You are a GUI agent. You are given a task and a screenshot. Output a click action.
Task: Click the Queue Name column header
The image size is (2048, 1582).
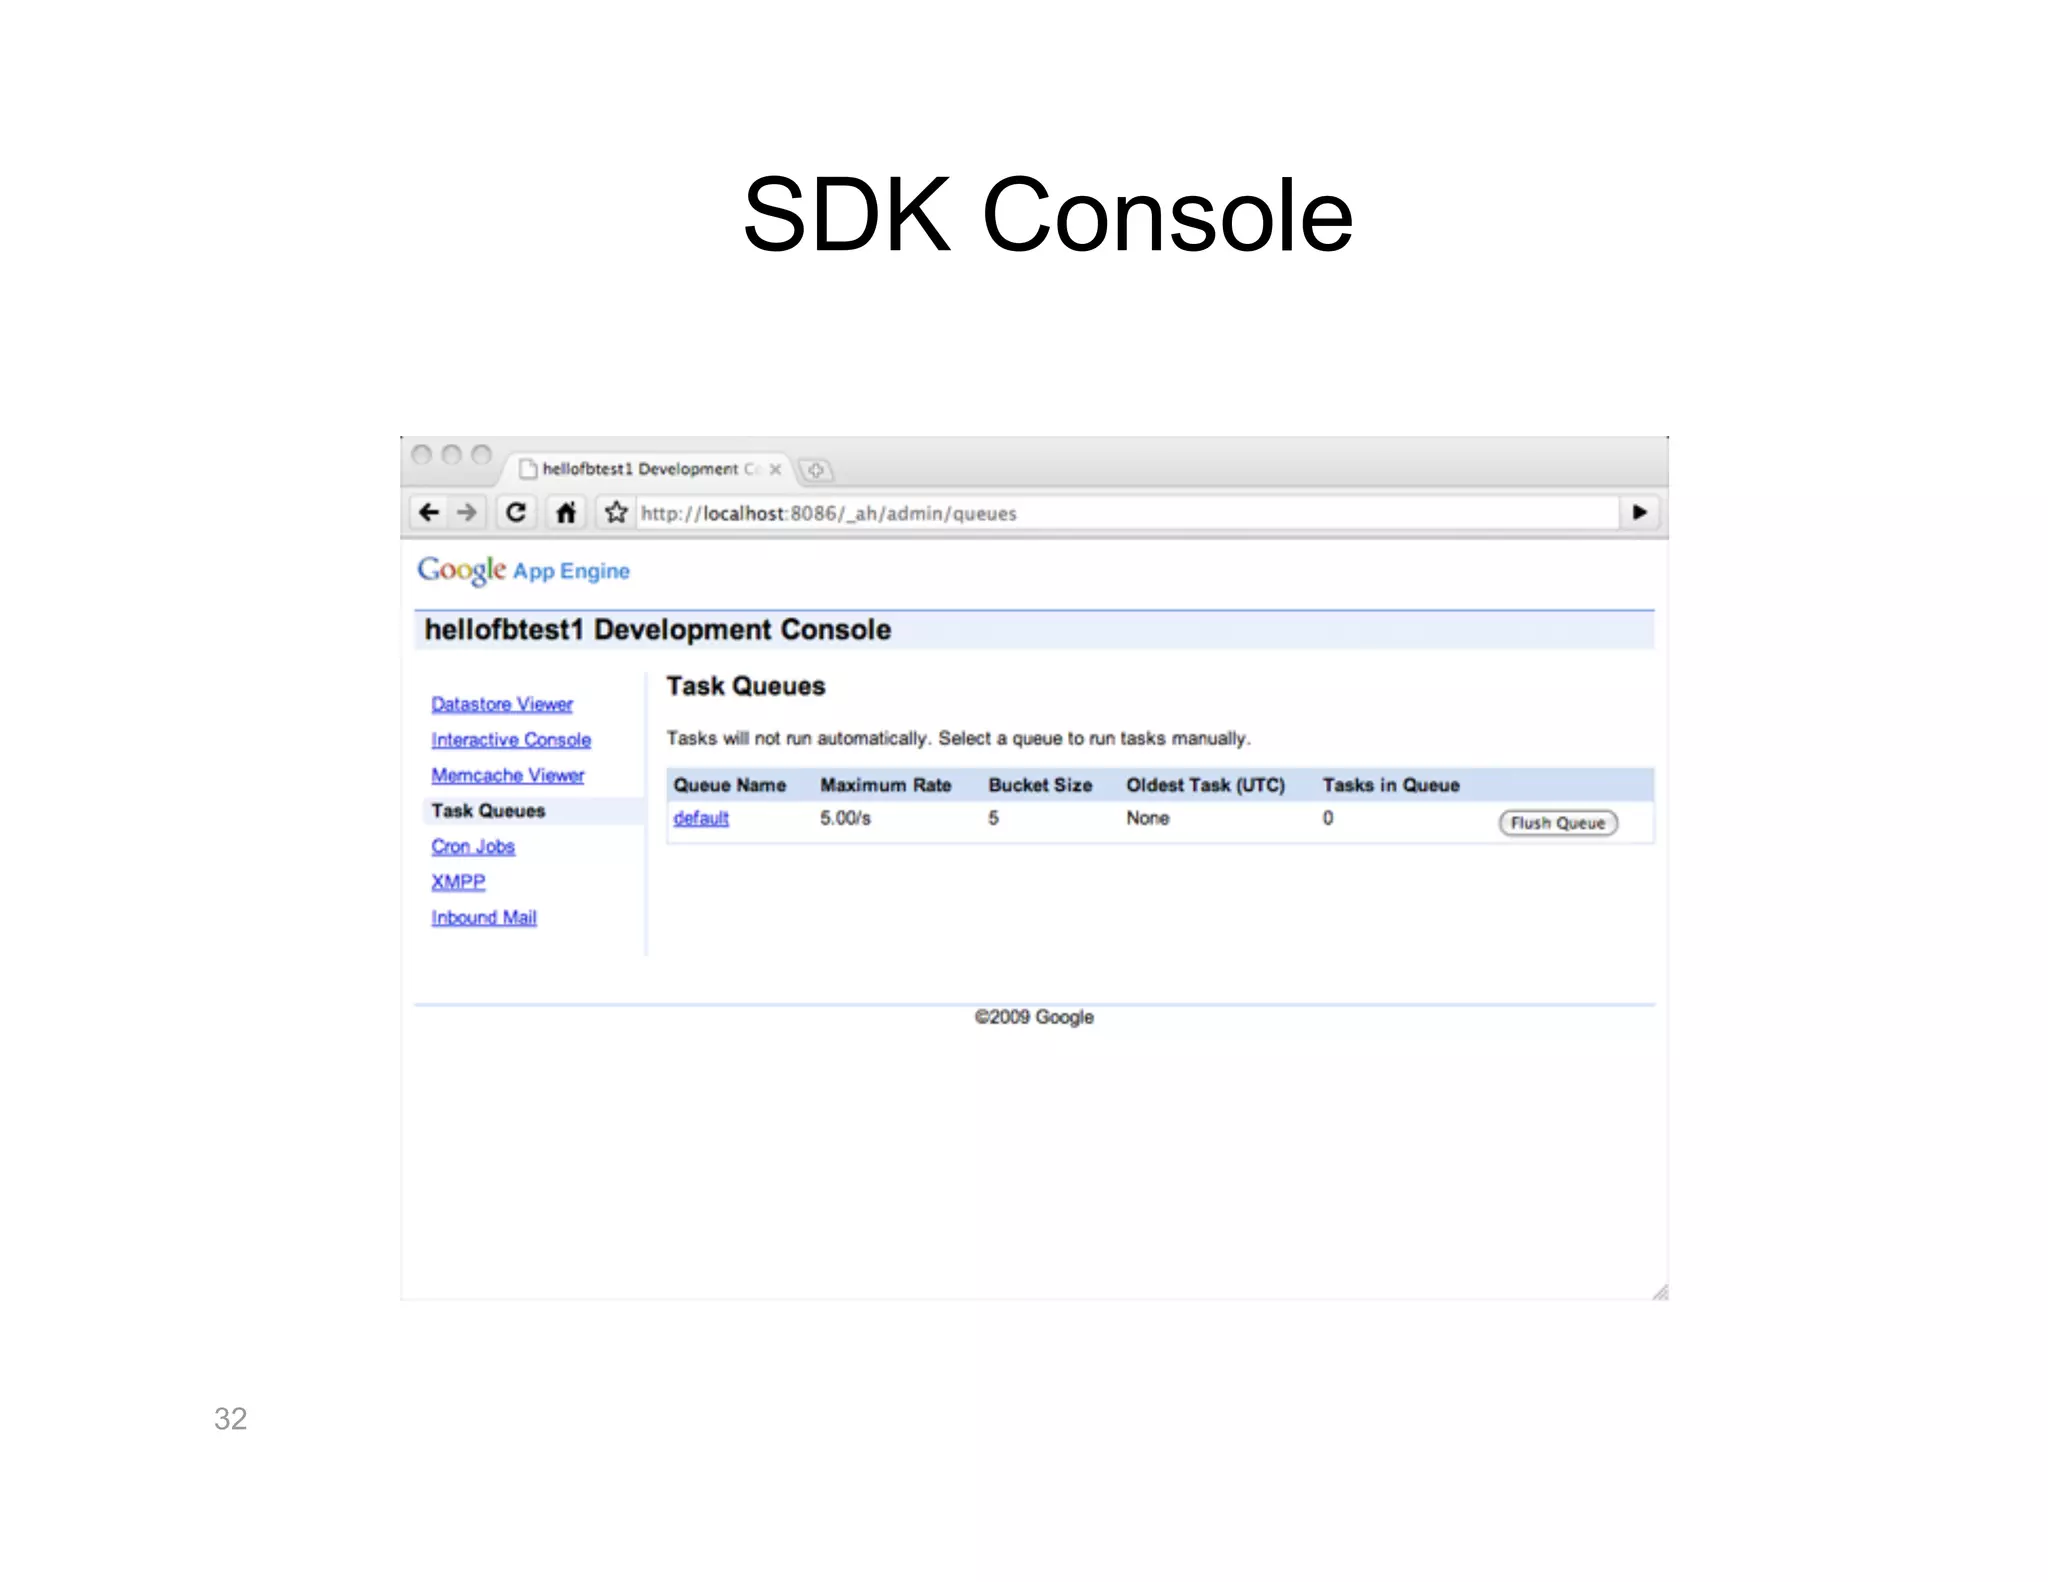(x=730, y=785)
